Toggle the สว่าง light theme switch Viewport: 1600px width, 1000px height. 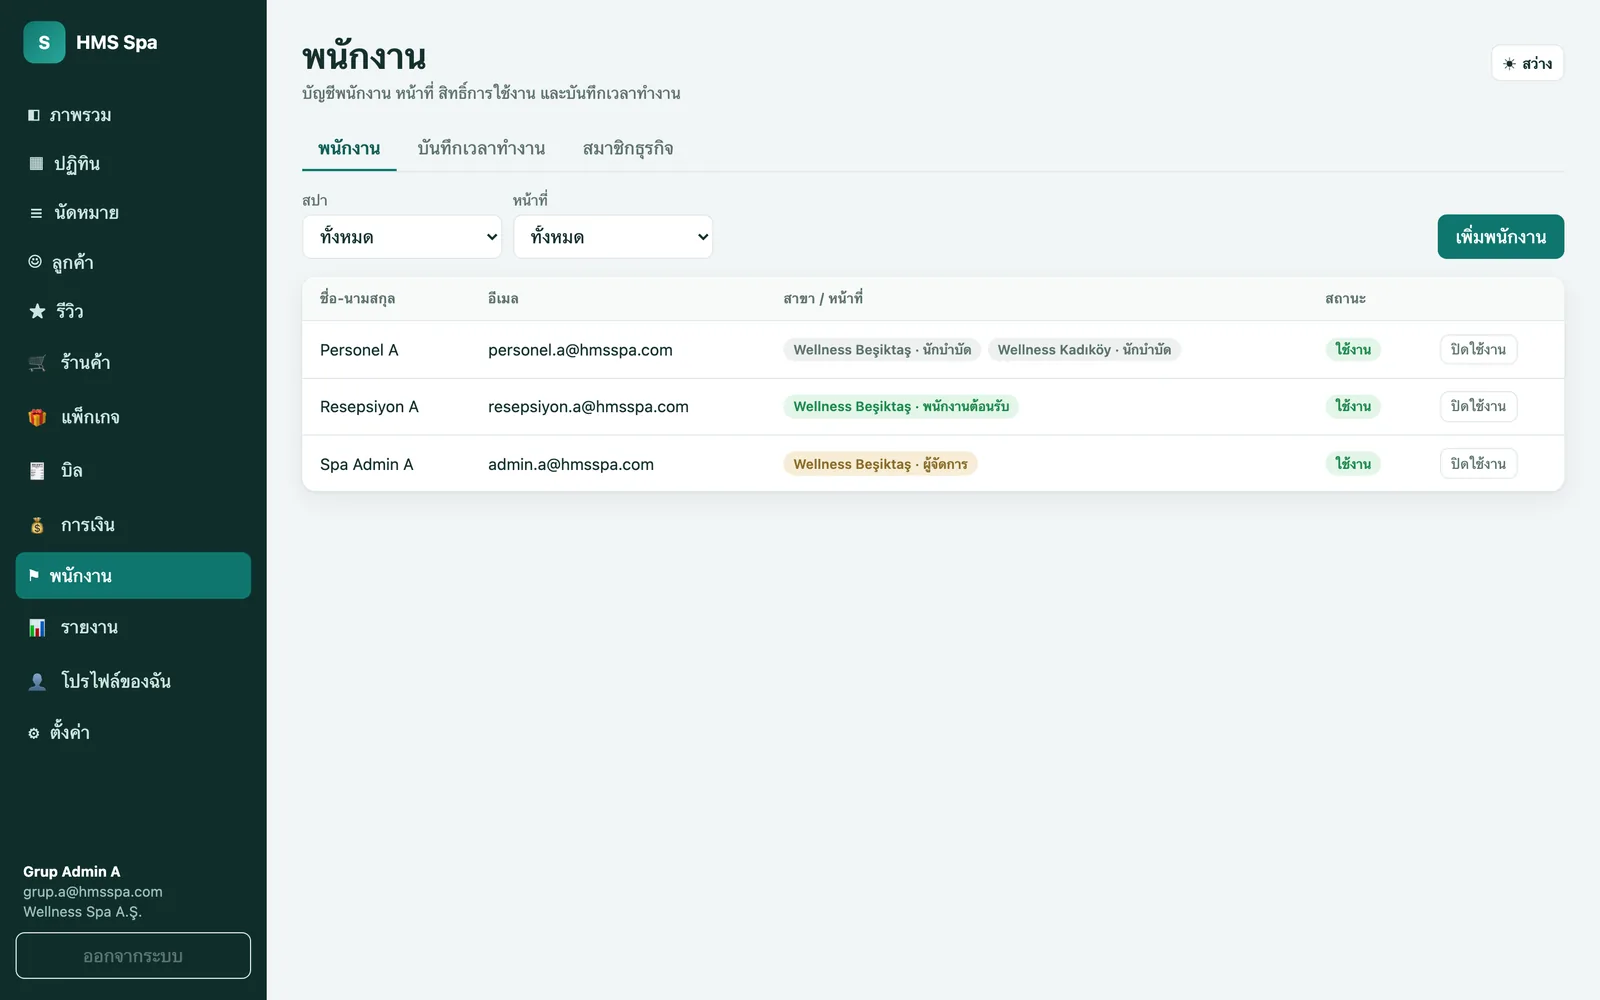[x=1527, y=63]
